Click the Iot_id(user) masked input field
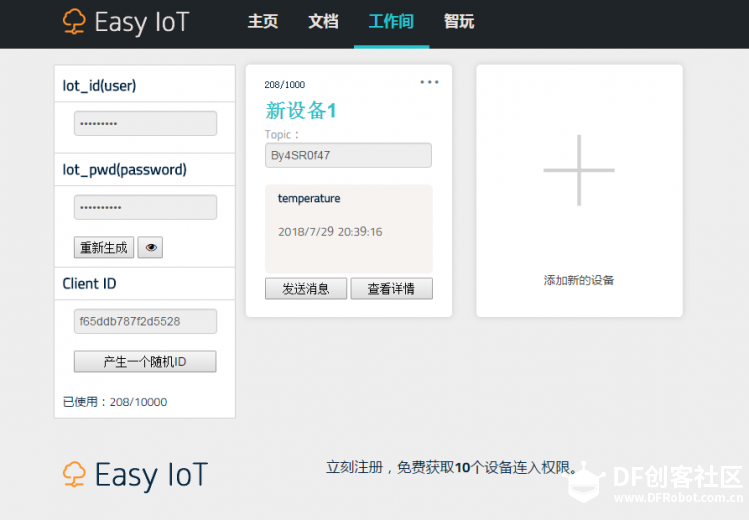 (x=145, y=124)
